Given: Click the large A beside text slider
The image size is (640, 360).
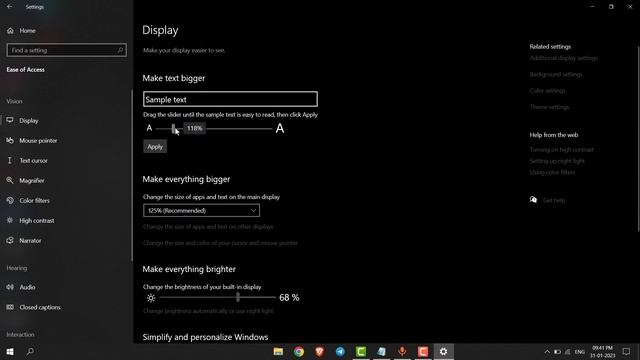Looking at the screenshot, I should pos(280,129).
